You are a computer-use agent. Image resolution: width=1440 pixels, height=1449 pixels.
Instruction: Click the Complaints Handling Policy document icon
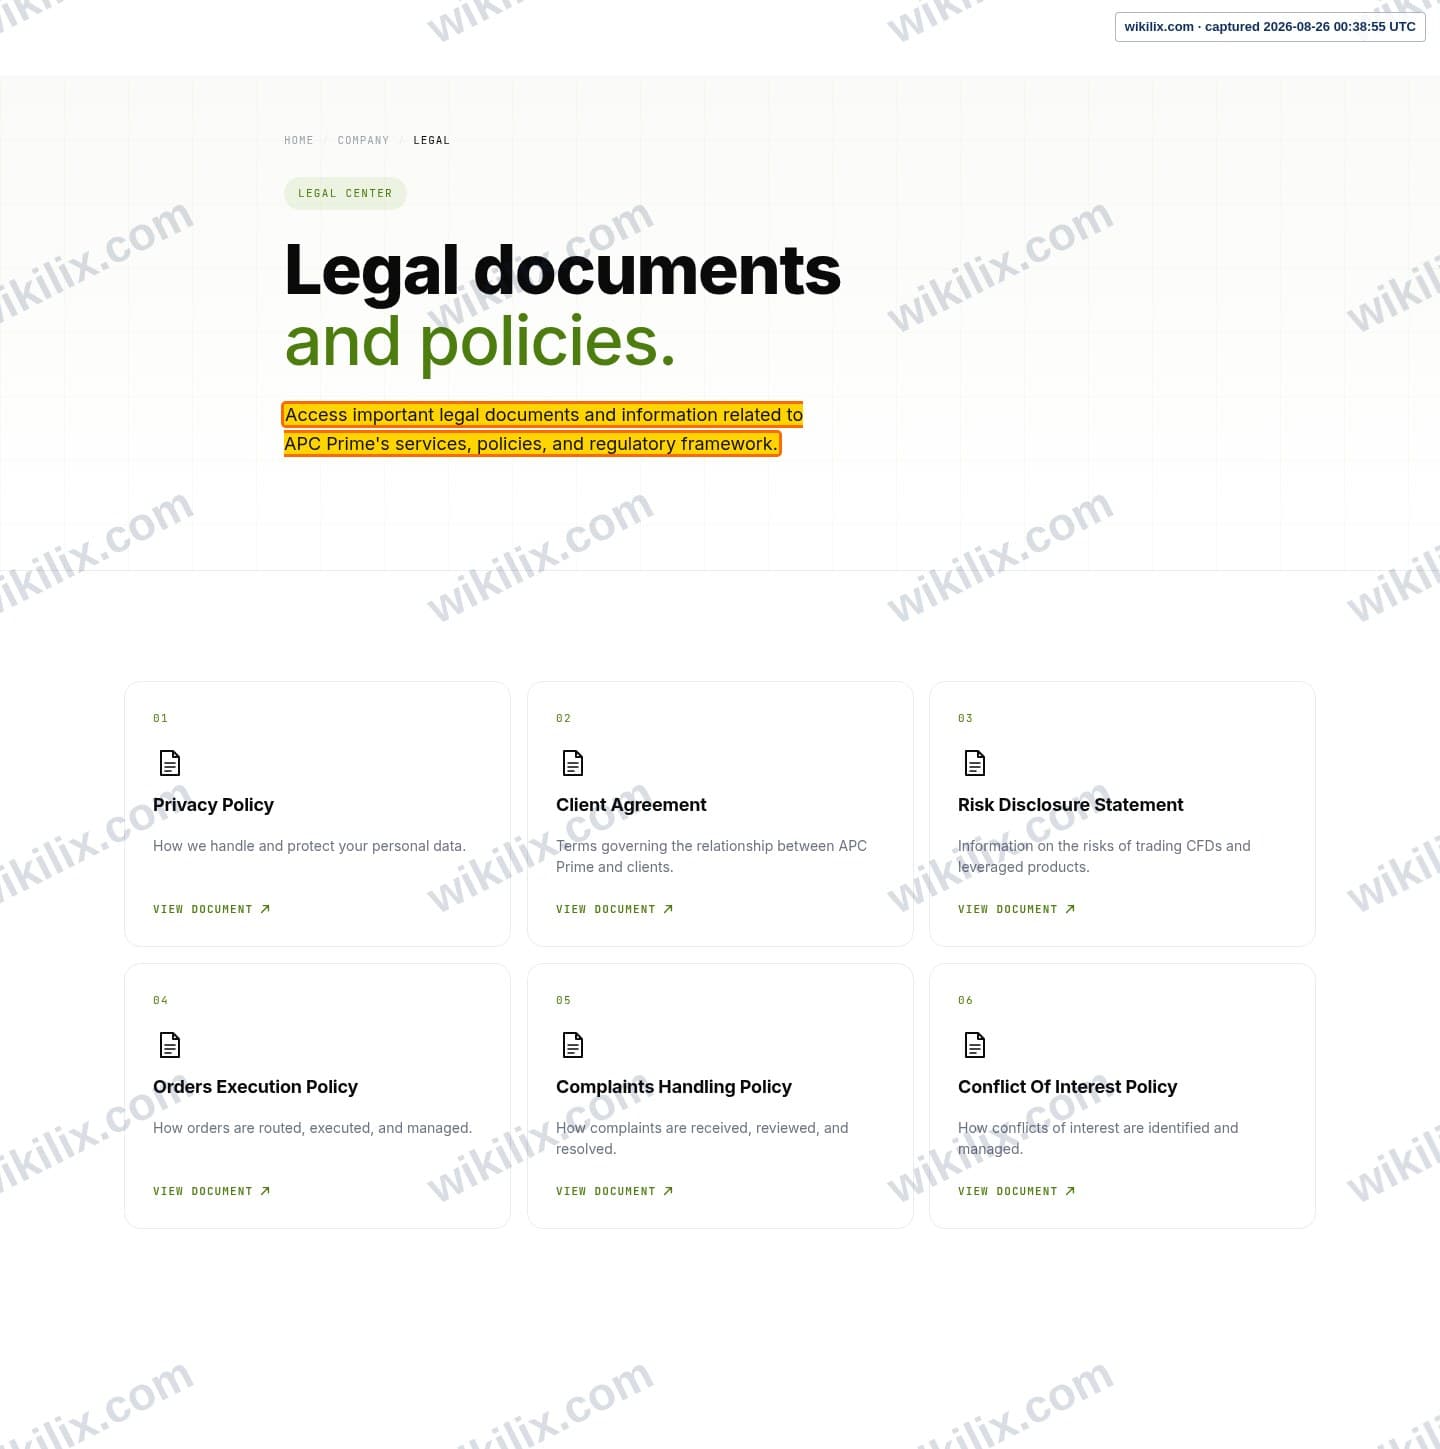click(573, 1045)
